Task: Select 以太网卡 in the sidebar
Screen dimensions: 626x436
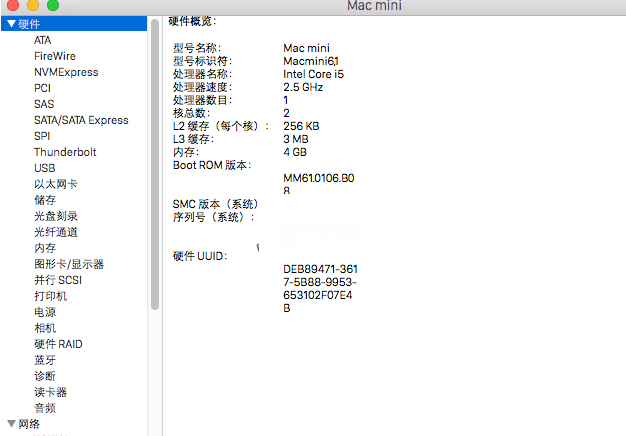Action: click(x=55, y=184)
